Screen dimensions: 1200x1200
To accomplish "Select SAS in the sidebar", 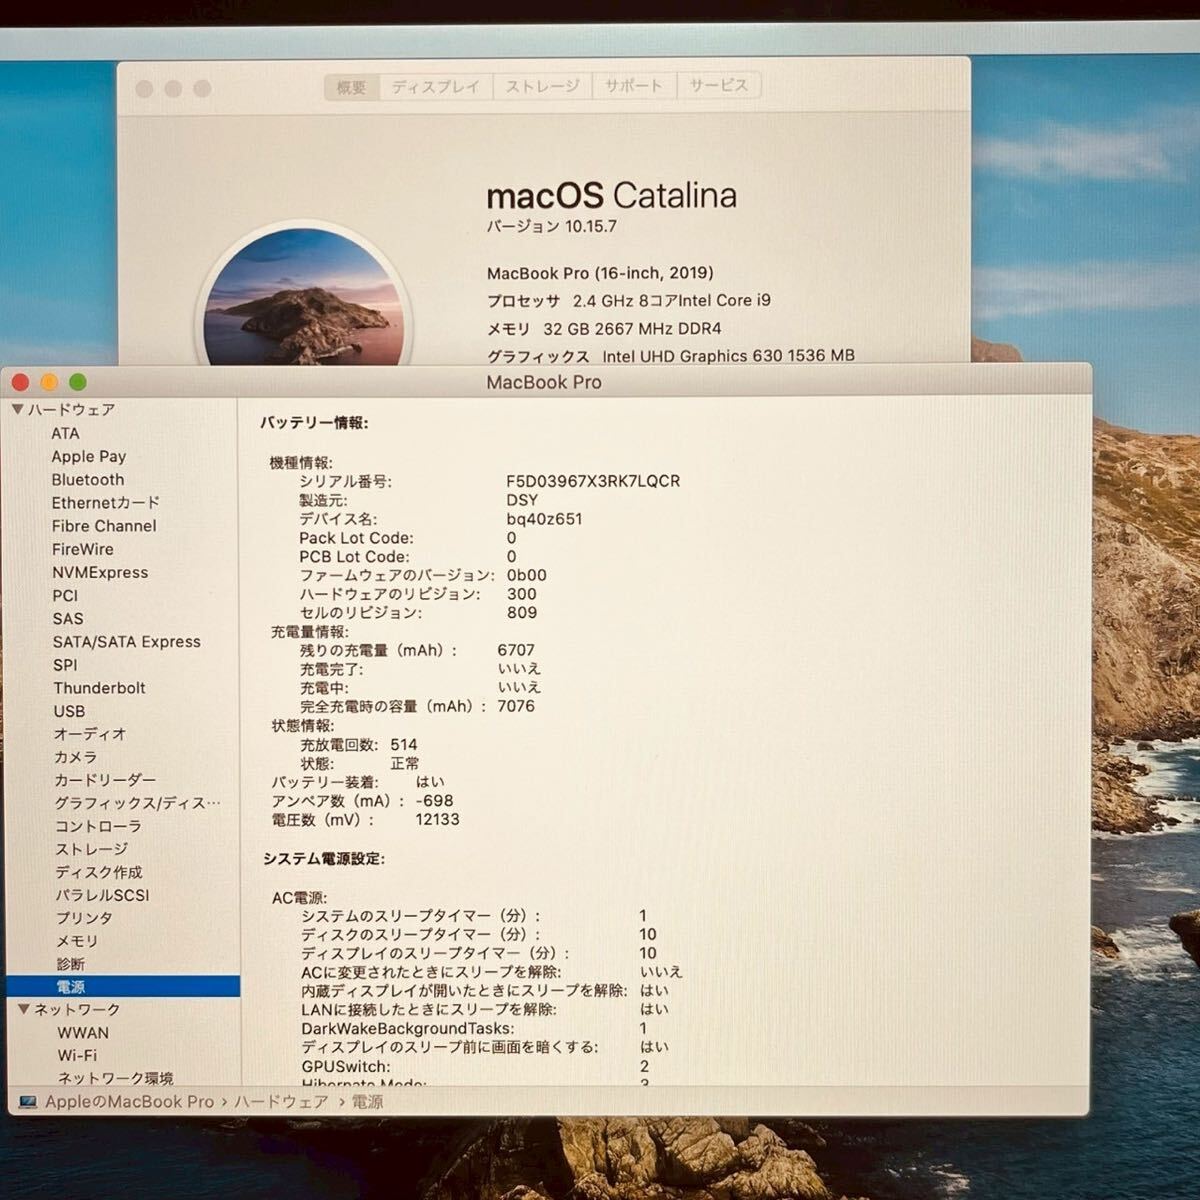I will pyautogui.click(x=68, y=618).
